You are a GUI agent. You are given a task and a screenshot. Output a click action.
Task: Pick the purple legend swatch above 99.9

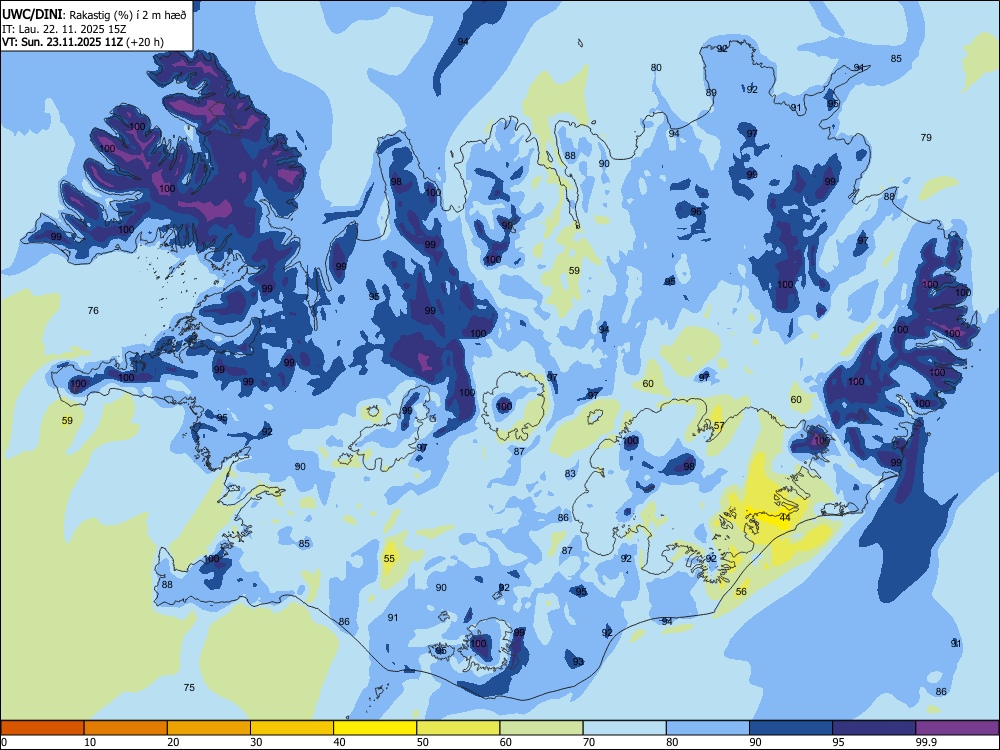pos(957,728)
